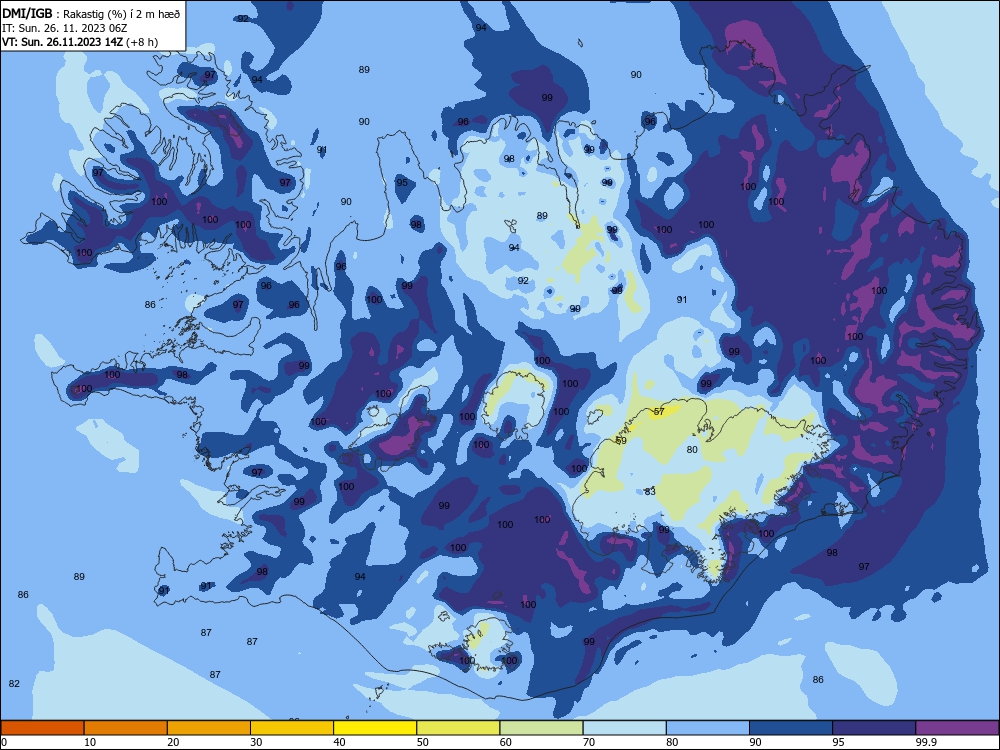The width and height of the screenshot is (1000, 750).
Task: Click the '57' humidity value on the map
Action: (x=659, y=411)
